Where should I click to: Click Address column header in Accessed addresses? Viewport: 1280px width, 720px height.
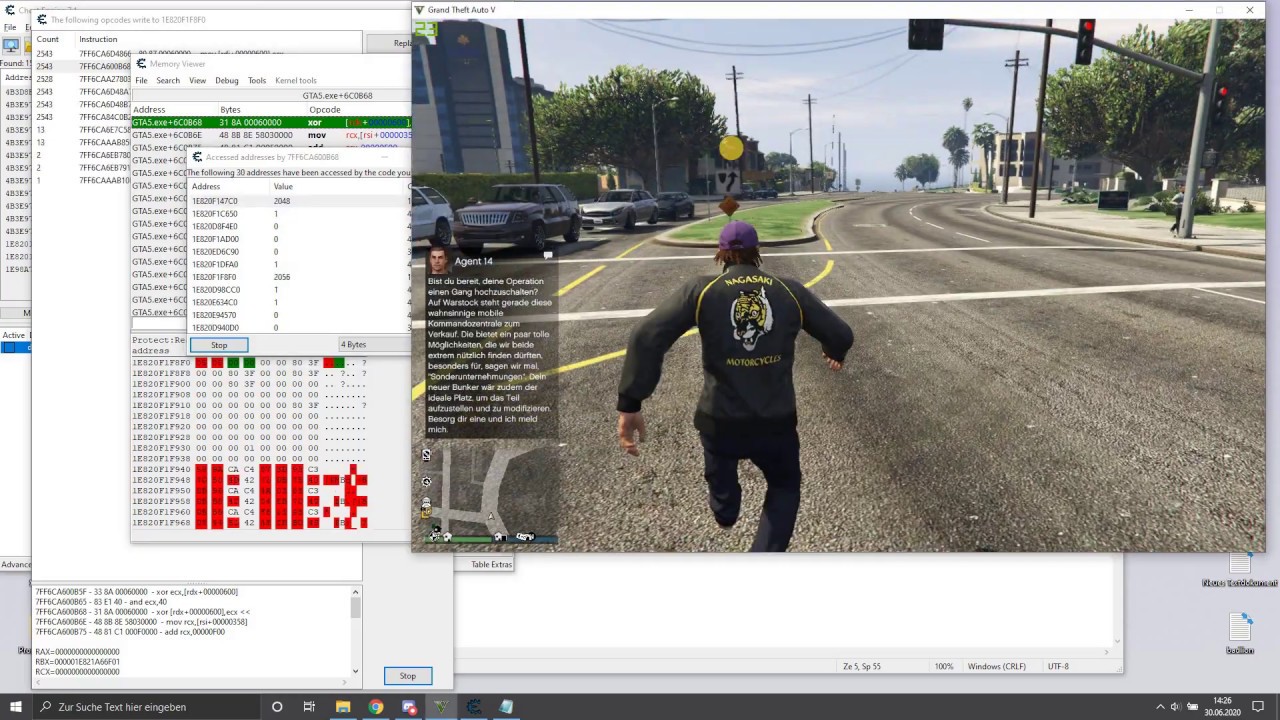229,186
